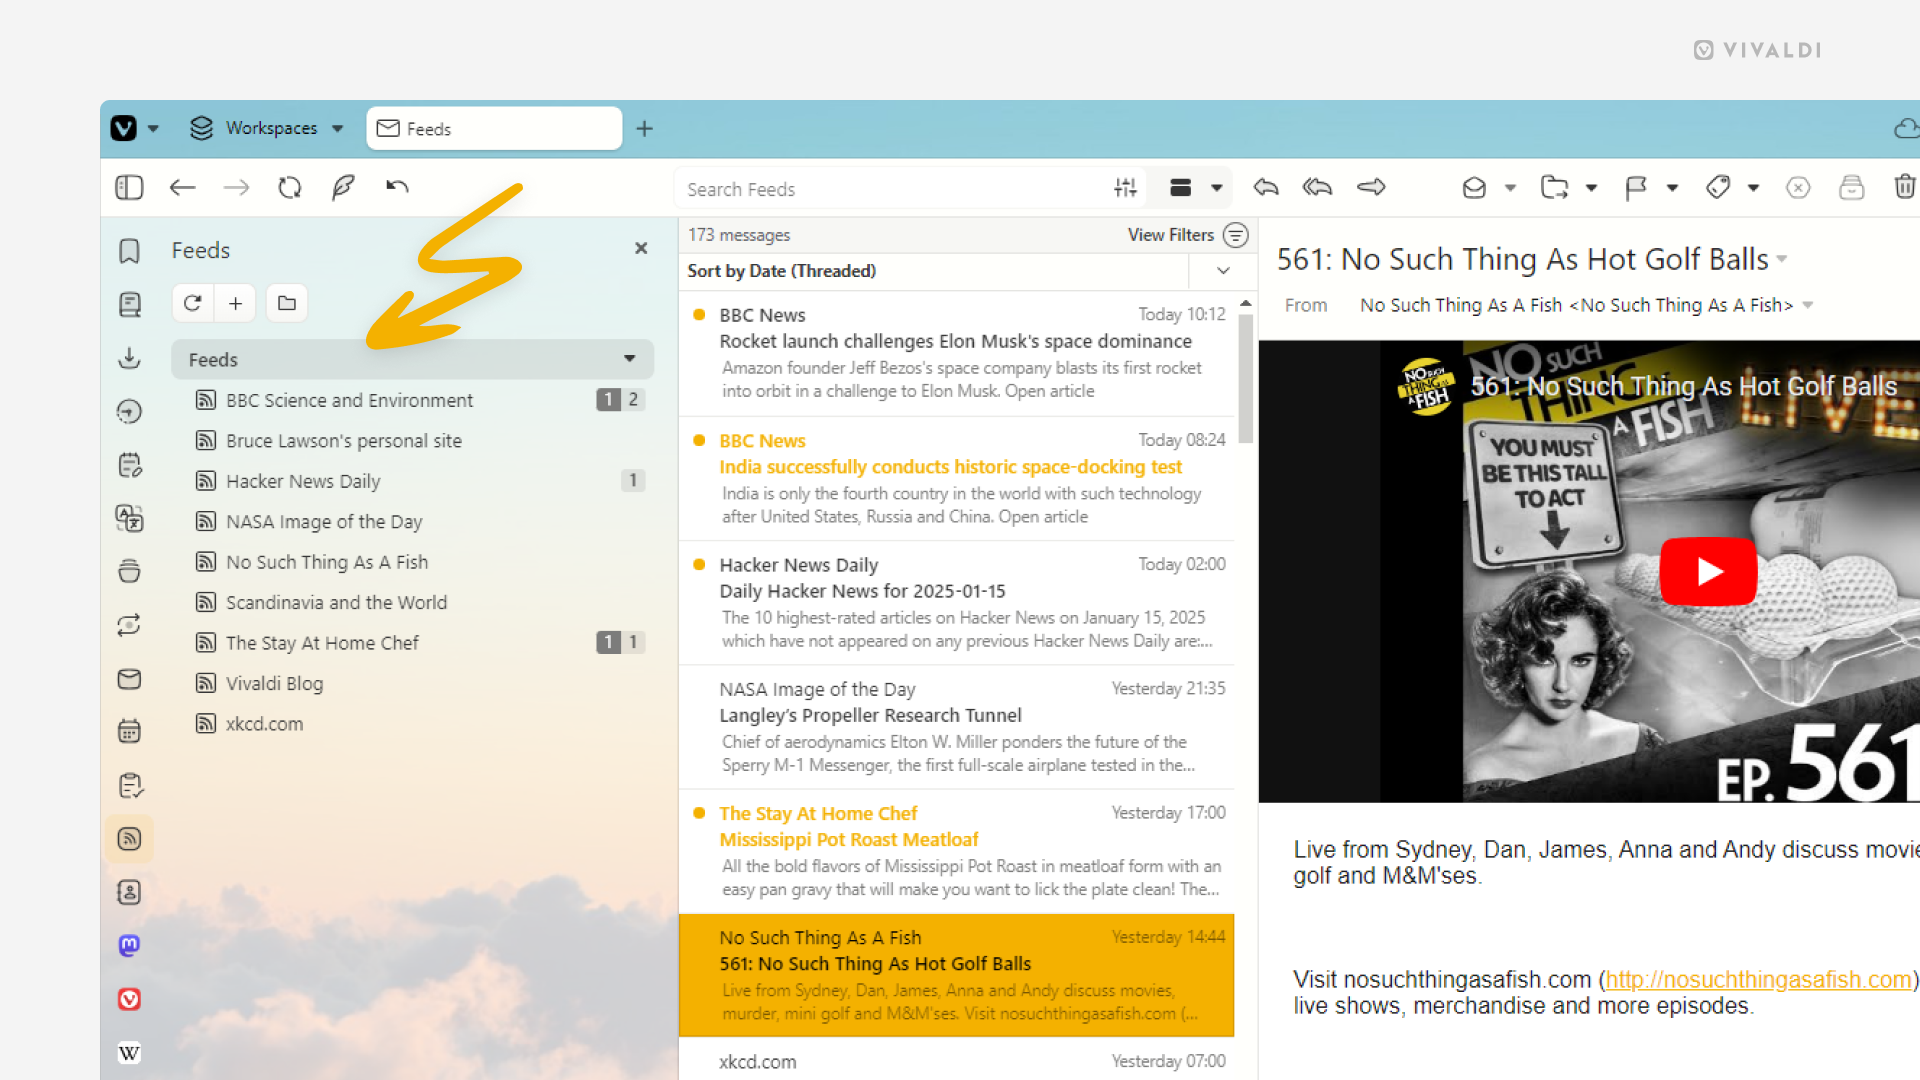
Task: Open move-to-folder dropdown arrow
Action: (x=1592, y=188)
